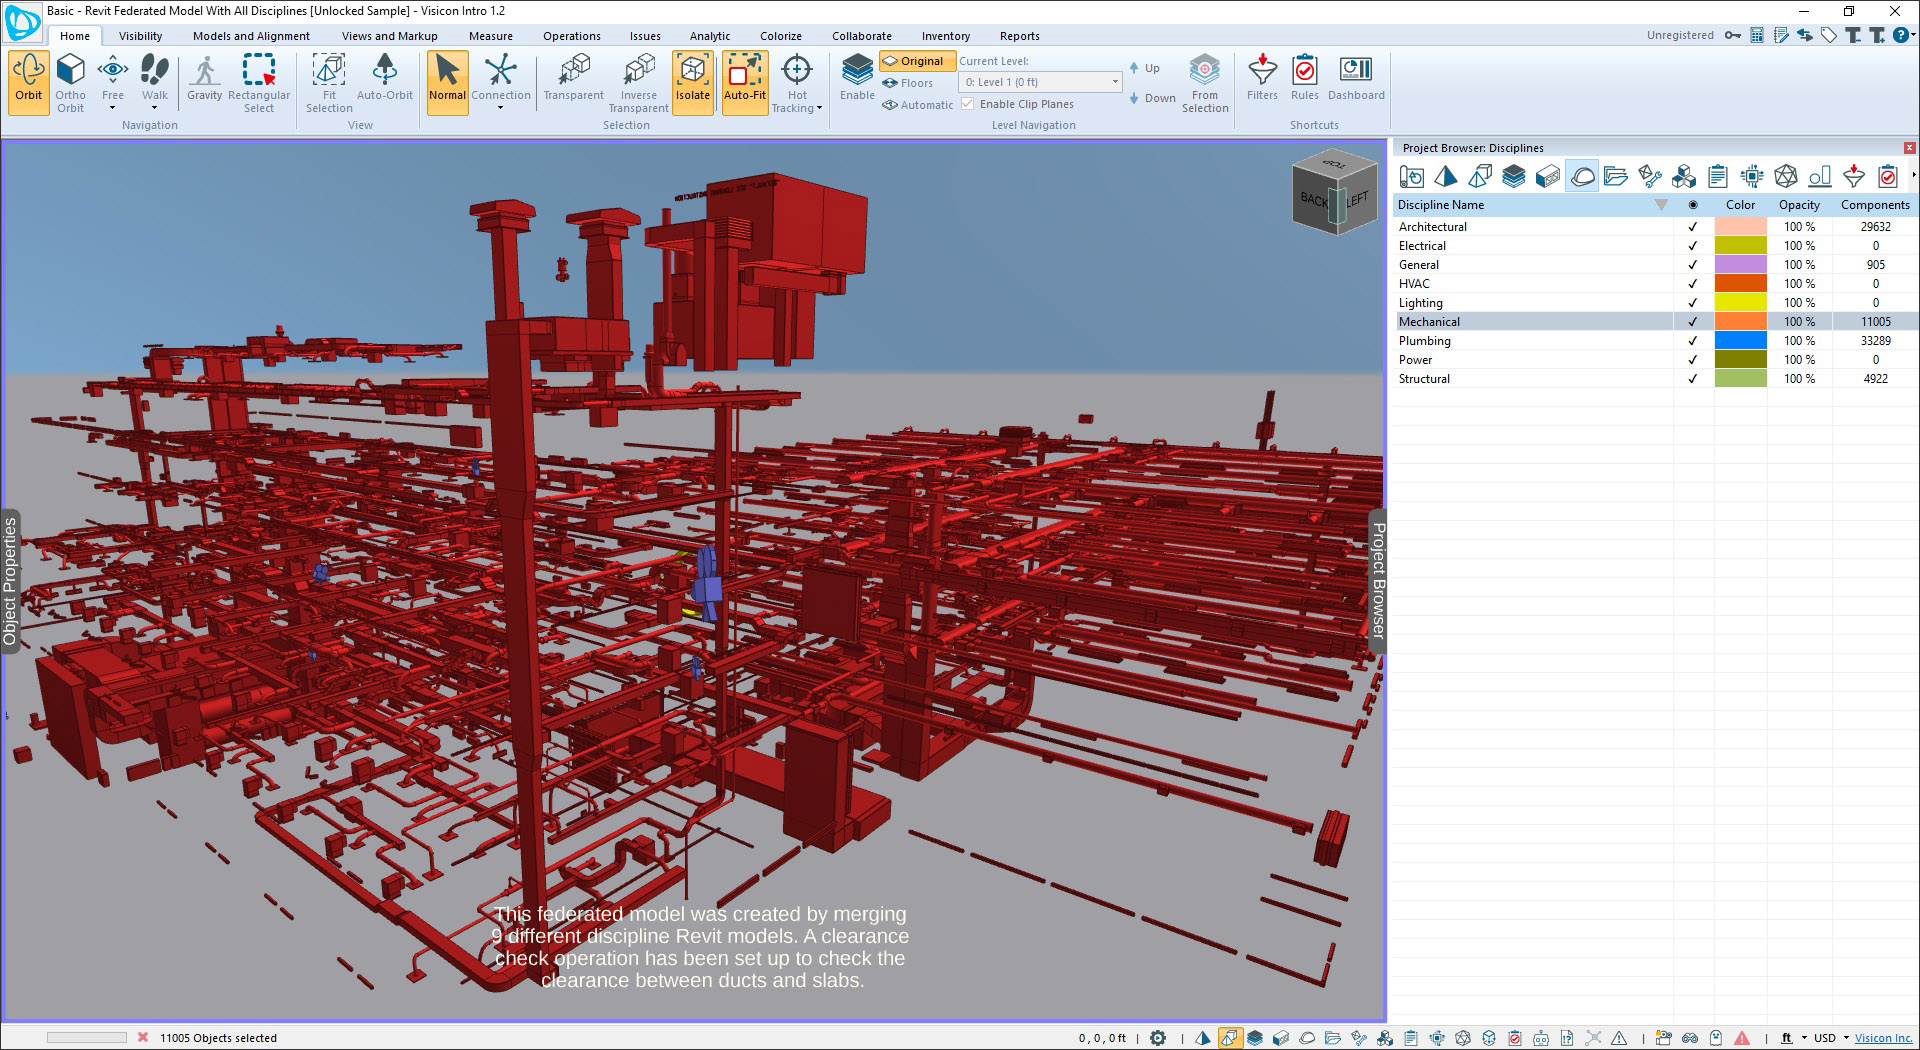Screen dimensions: 1920x1050
Task: Toggle visibility of General discipline
Action: 1692,265
